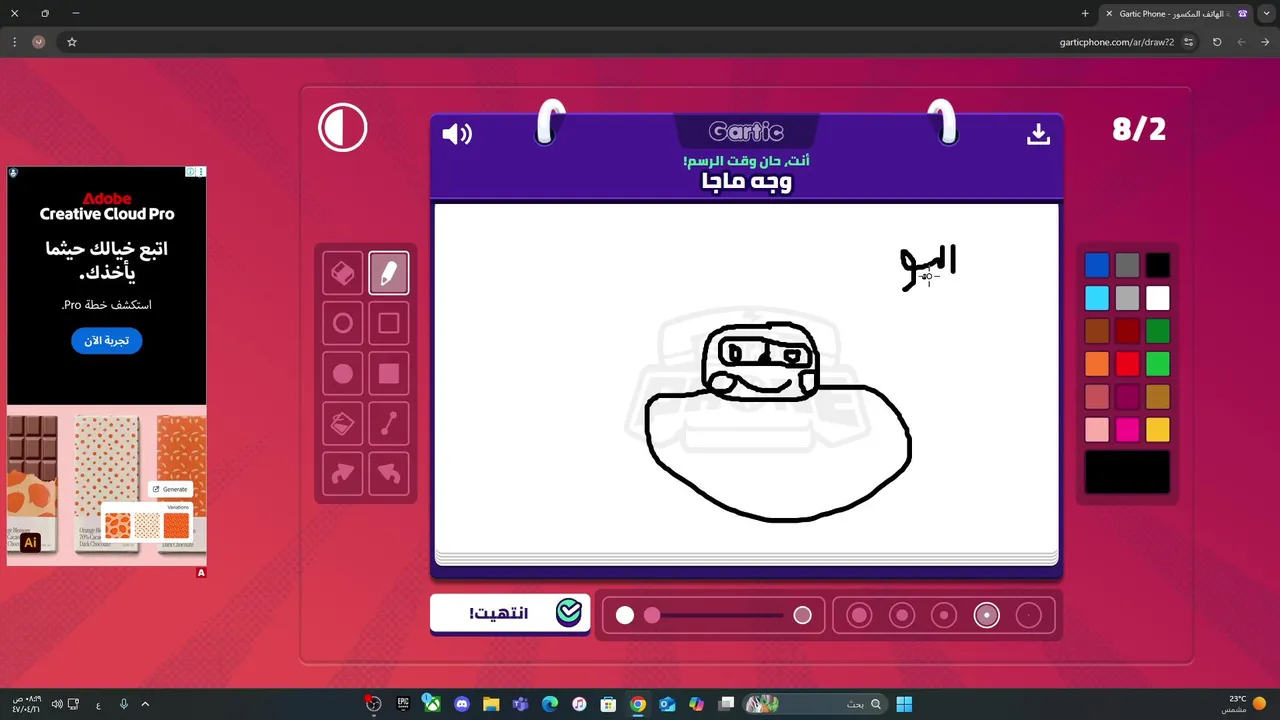Open the large current-color picker box
The image size is (1280, 720).
coord(1127,472)
